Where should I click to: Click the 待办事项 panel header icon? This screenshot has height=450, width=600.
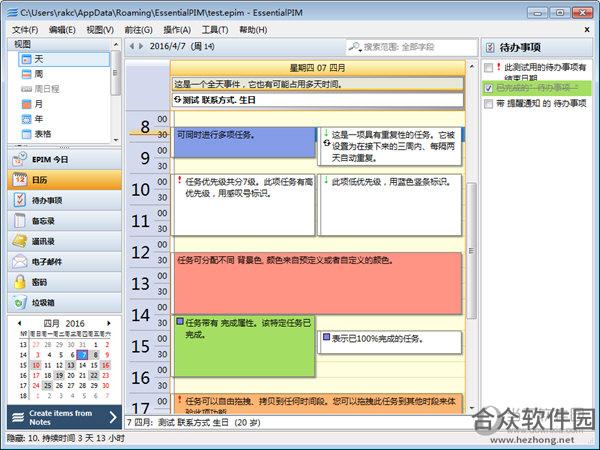pos(489,47)
